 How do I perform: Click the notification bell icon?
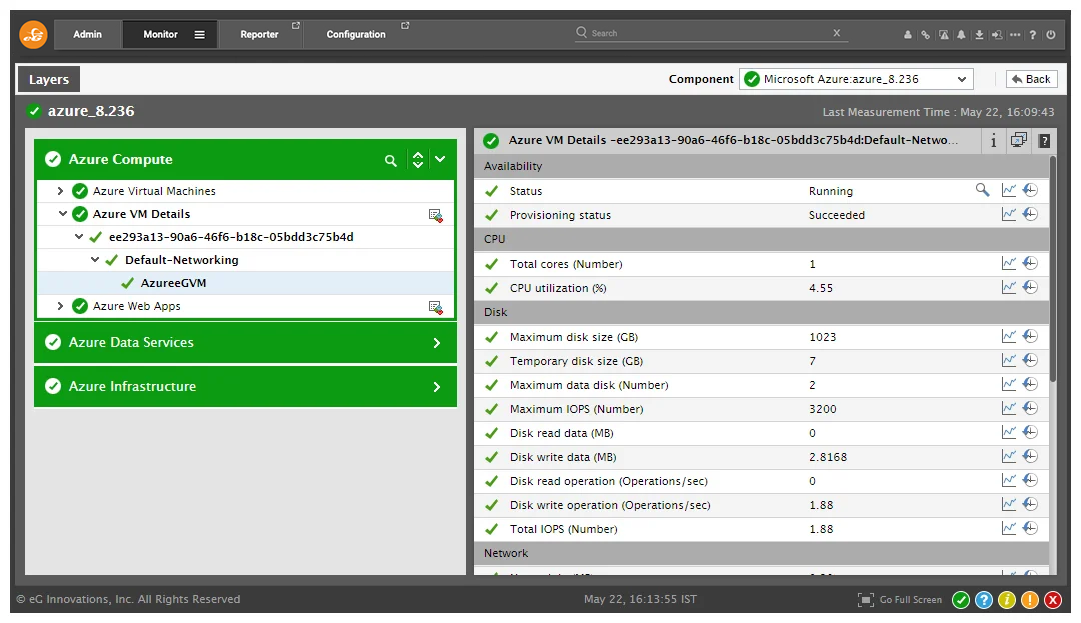961,34
